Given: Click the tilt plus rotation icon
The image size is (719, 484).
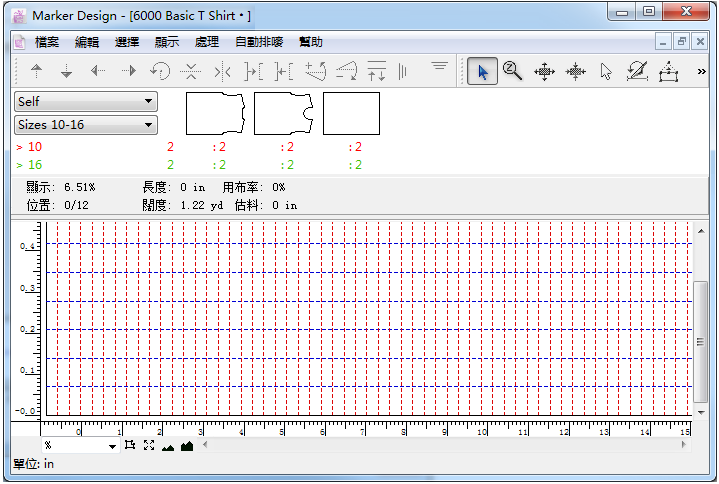Looking at the screenshot, I should coord(315,71).
